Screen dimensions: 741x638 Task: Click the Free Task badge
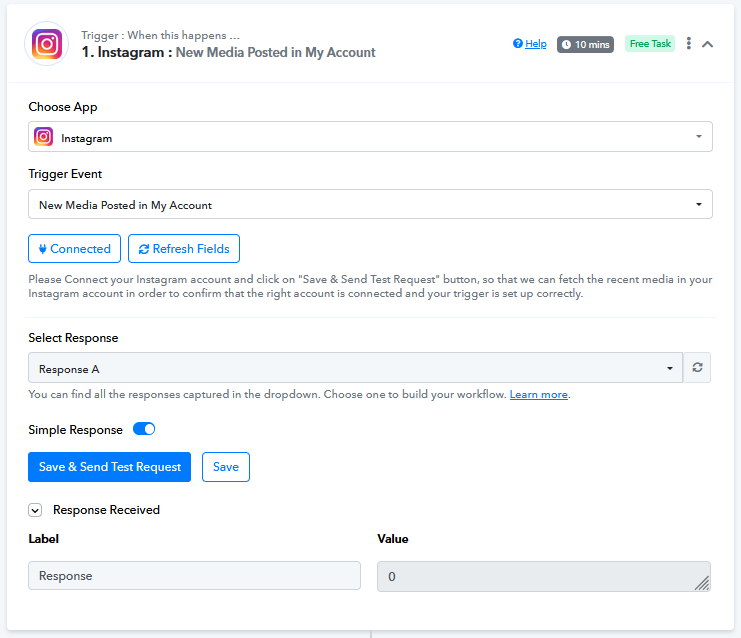tap(650, 43)
